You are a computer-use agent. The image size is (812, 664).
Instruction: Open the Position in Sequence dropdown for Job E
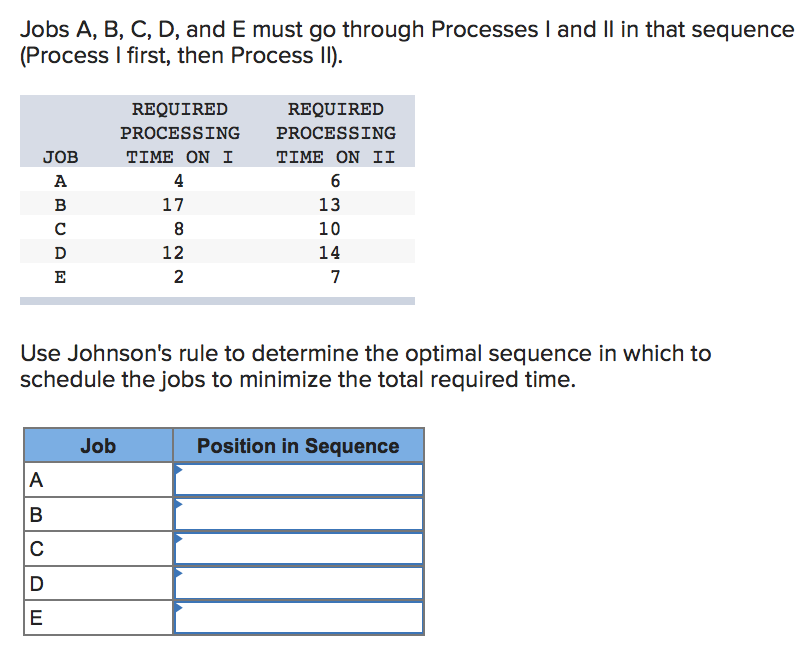pyautogui.click(x=297, y=618)
